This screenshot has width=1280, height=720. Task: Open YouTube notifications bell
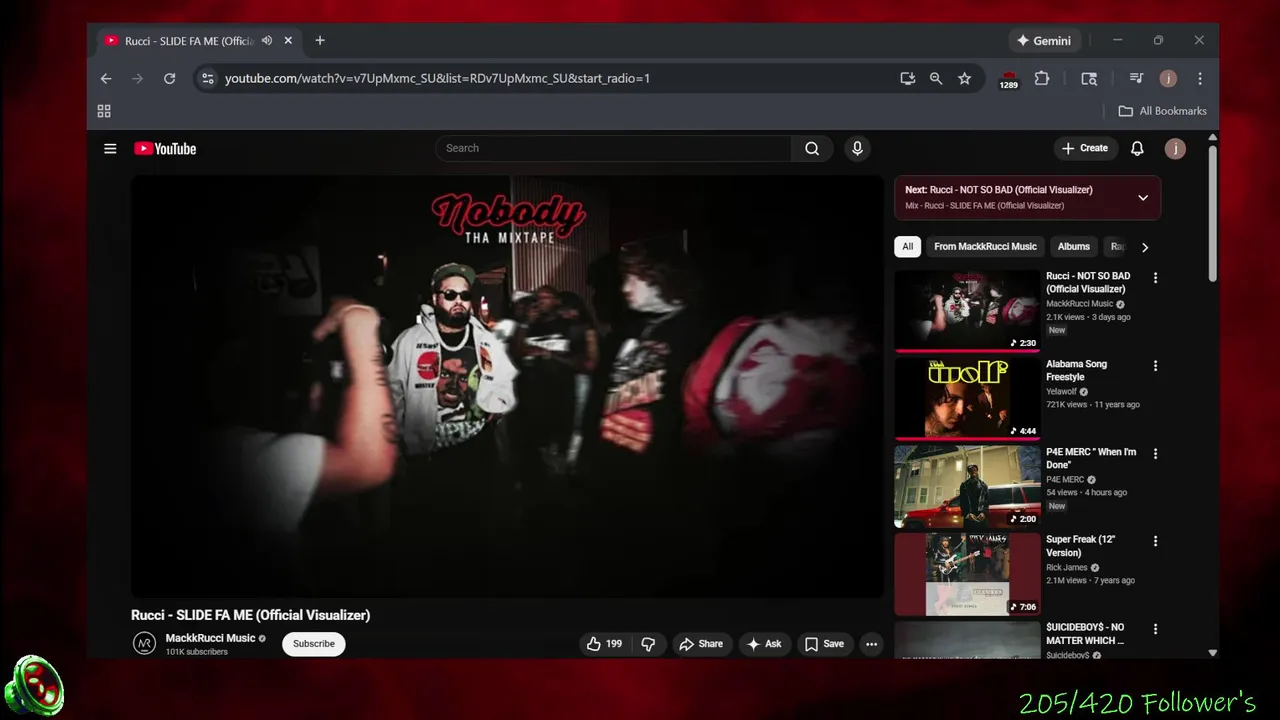point(1137,148)
